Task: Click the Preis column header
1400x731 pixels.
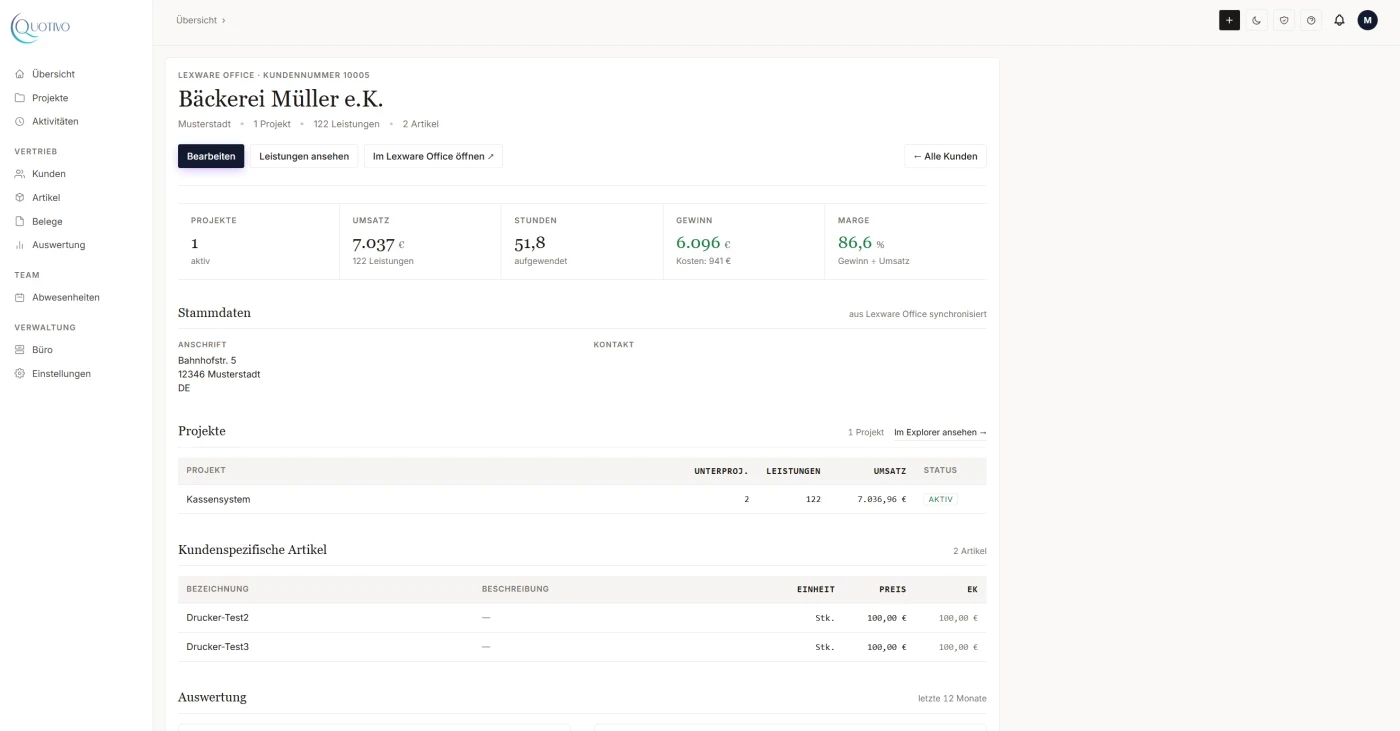Action: pos(893,590)
